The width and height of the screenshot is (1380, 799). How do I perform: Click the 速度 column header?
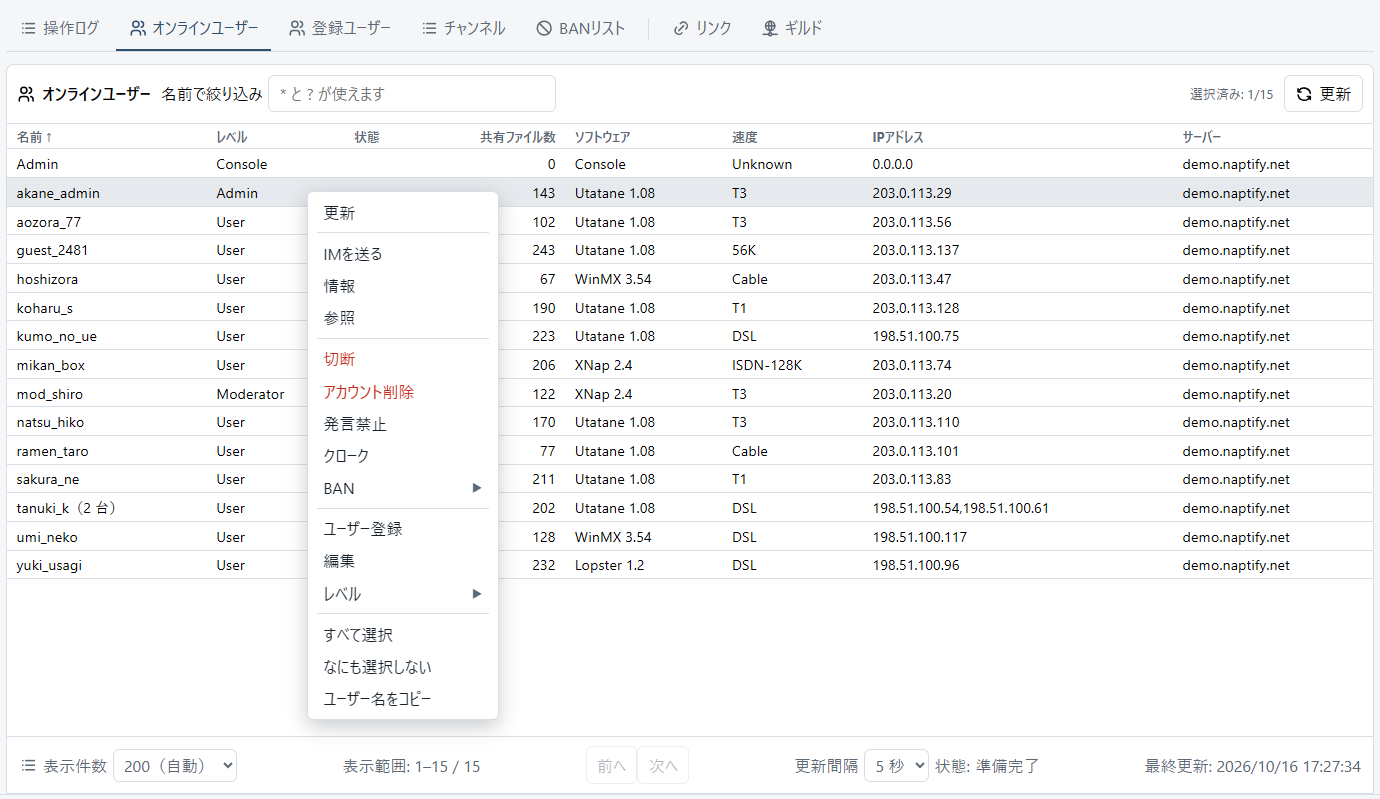(x=745, y=137)
